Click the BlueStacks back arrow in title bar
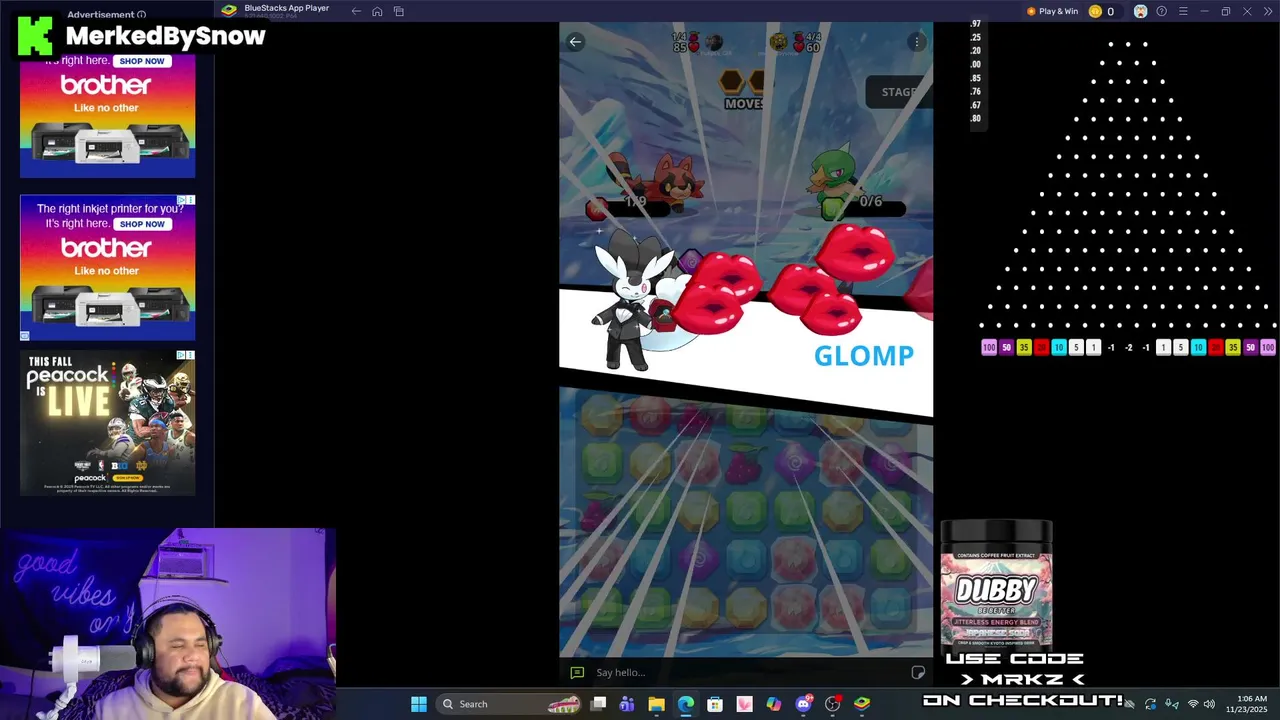 click(356, 11)
